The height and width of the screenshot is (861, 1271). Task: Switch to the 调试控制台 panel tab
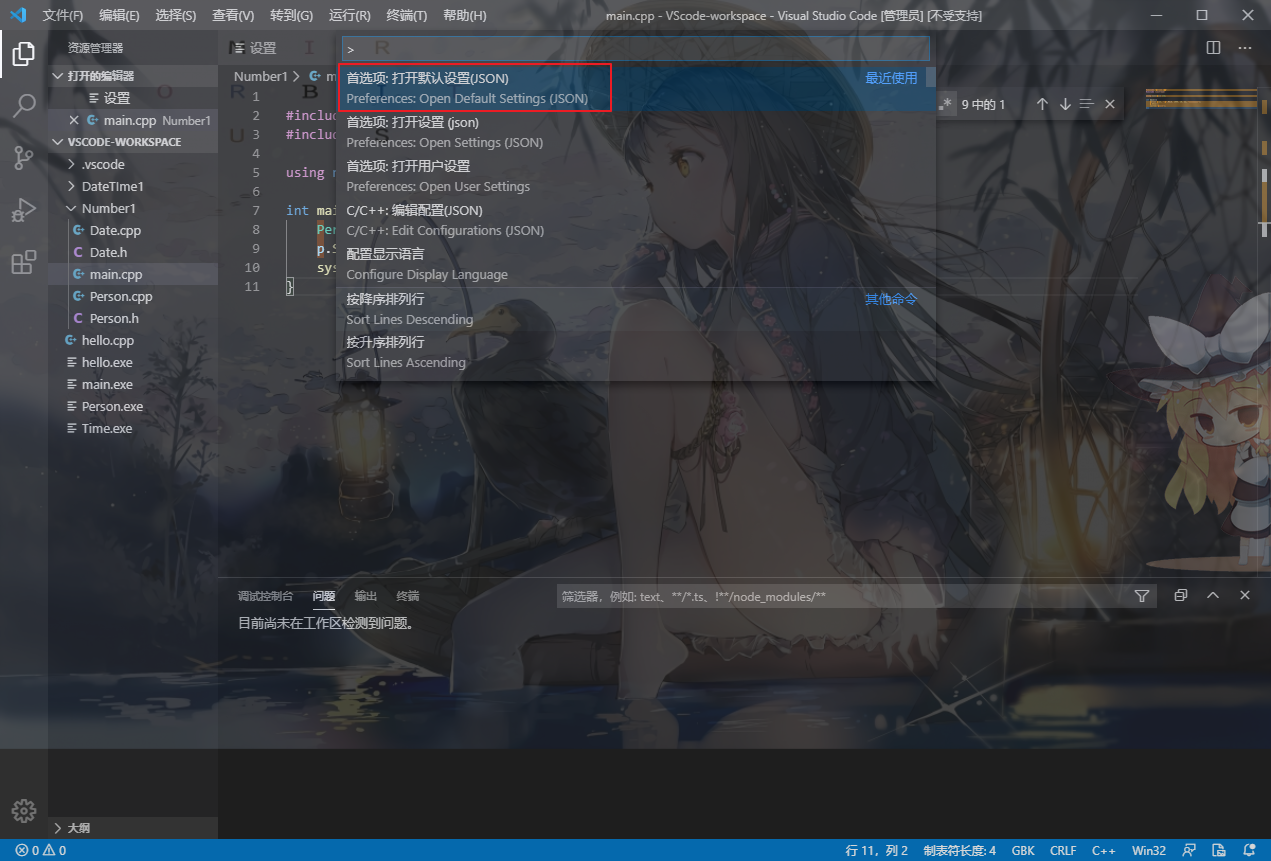tap(265, 596)
